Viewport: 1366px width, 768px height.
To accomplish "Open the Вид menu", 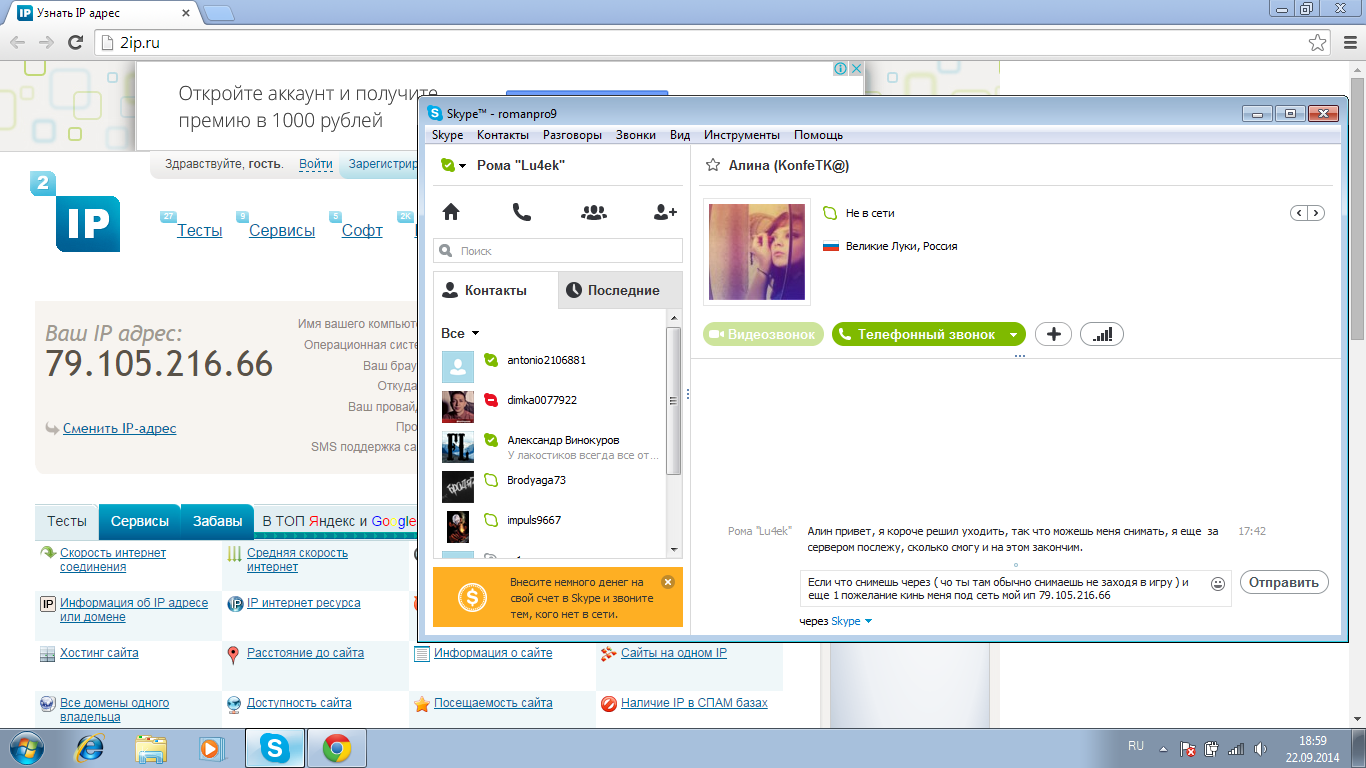I will tap(680, 135).
